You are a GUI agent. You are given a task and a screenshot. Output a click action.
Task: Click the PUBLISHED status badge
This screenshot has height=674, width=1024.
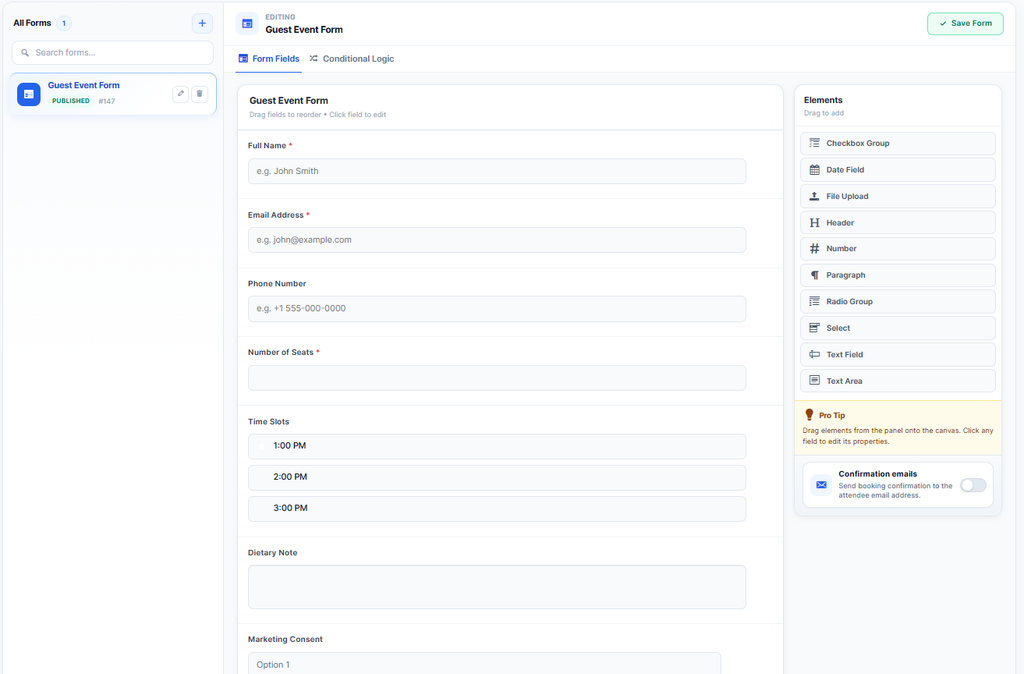(71, 101)
